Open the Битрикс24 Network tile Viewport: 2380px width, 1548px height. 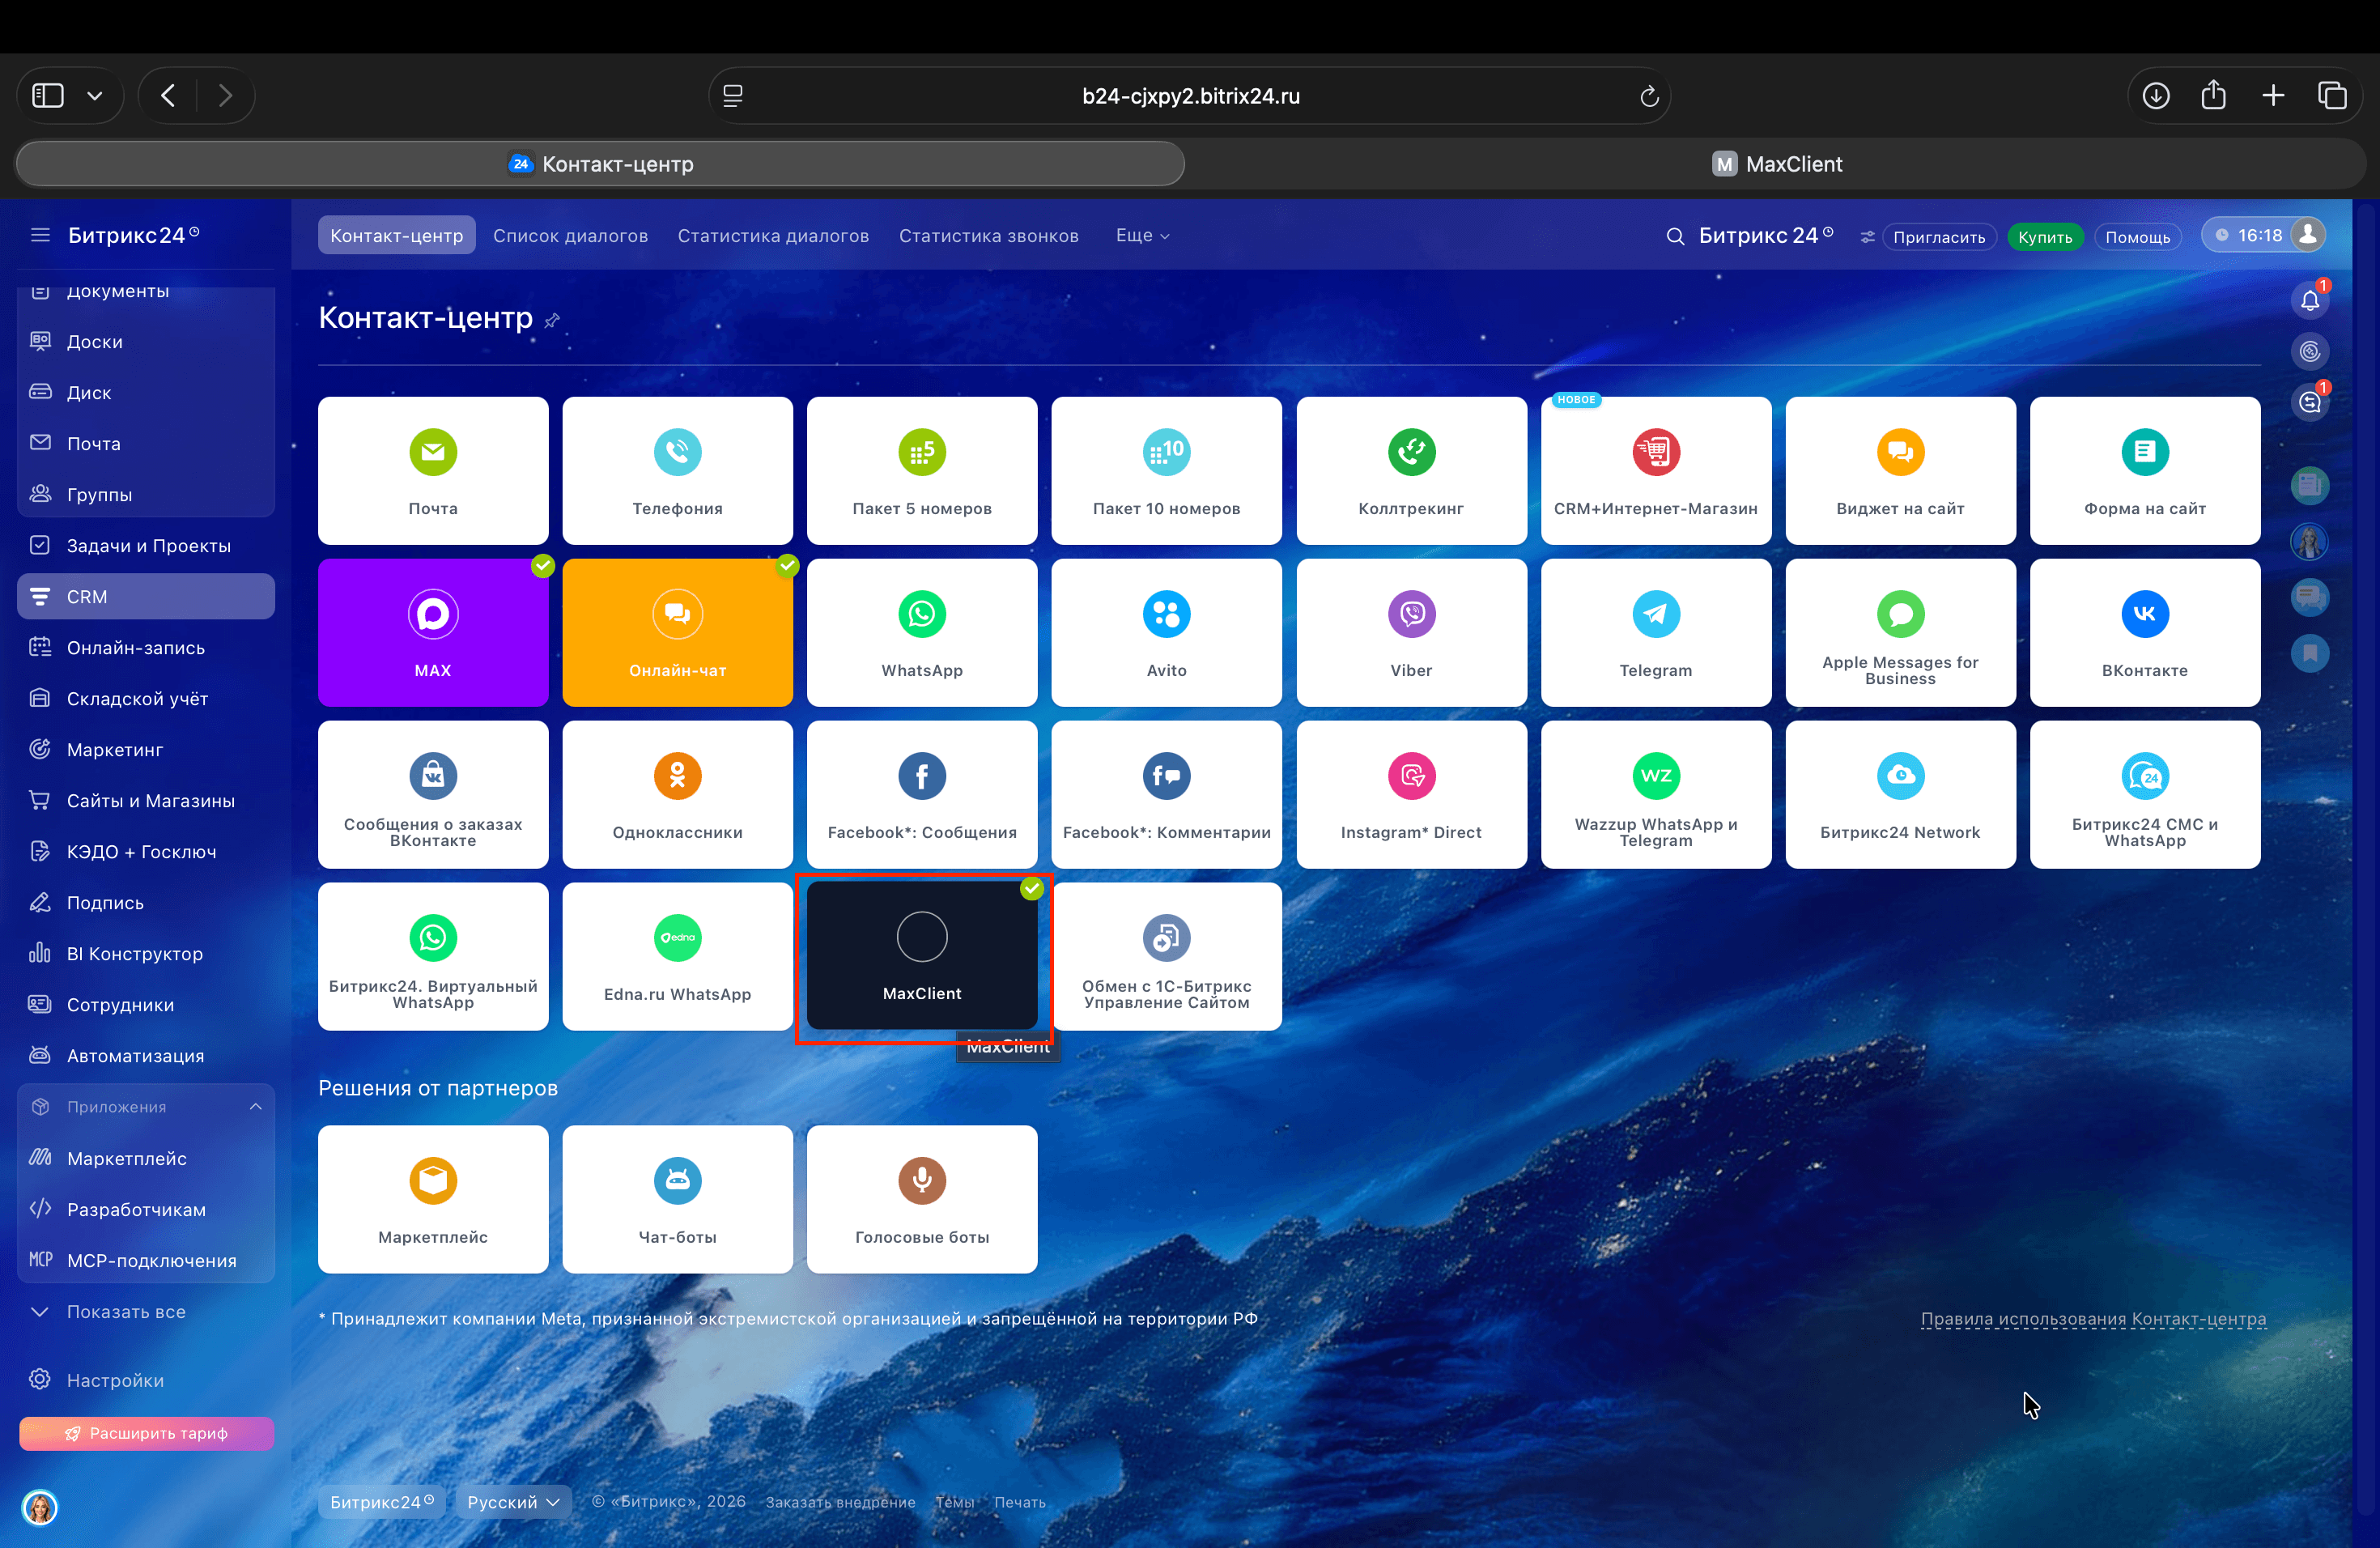click(x=1900, y=794)
